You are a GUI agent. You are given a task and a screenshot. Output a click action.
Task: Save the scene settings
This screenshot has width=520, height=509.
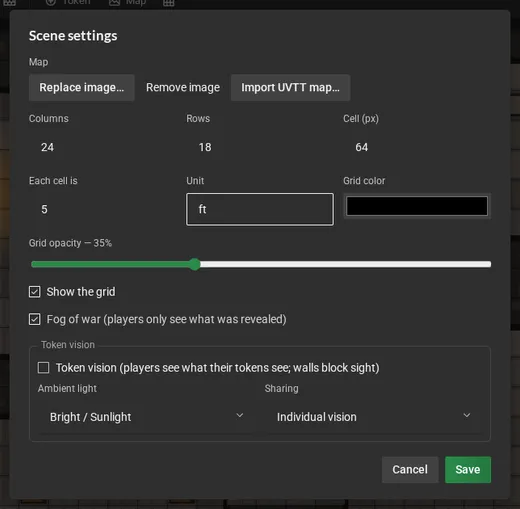[x=468, y=469]
